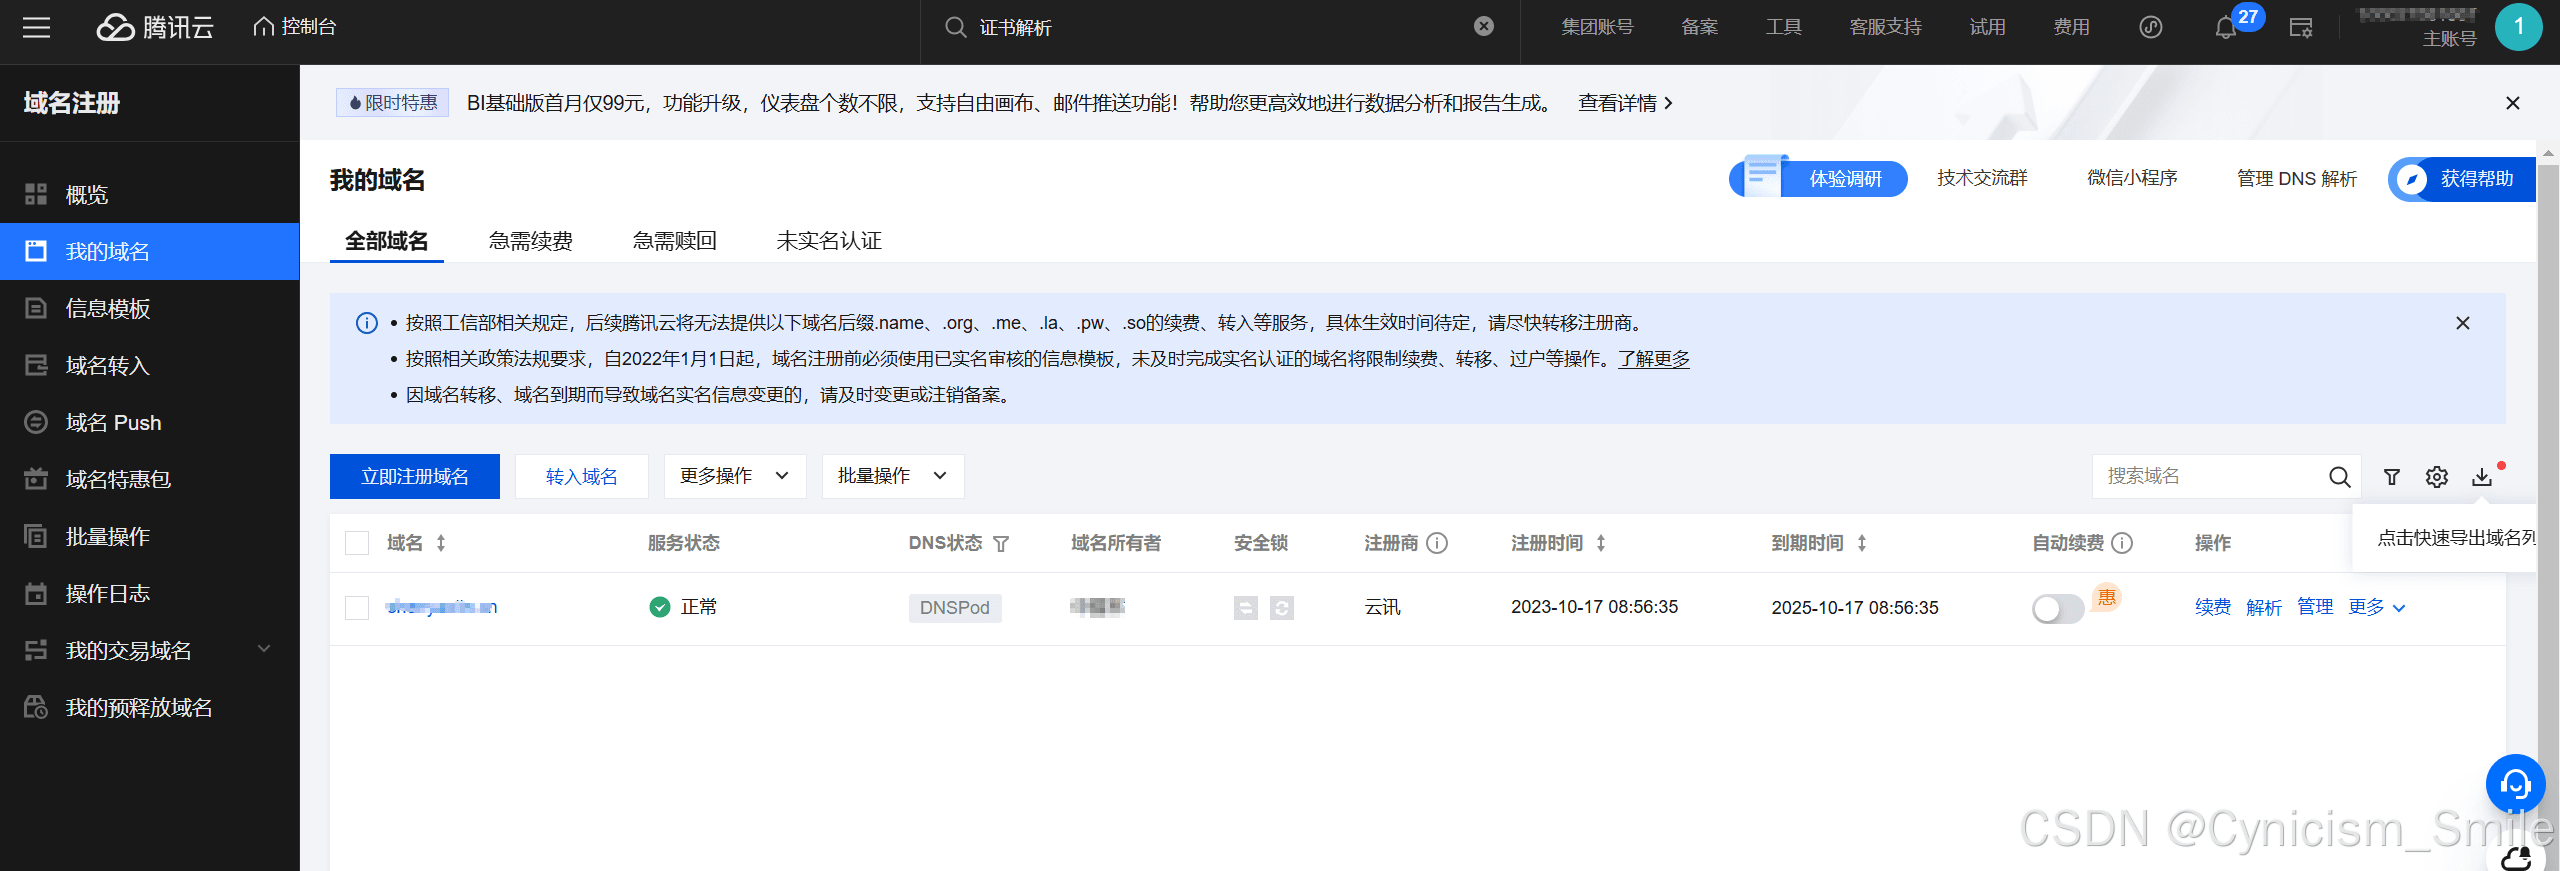Click the domain search magnifier icon
The height and width of the screenshot is (871, 2560).
click(x=2340, y=477)
